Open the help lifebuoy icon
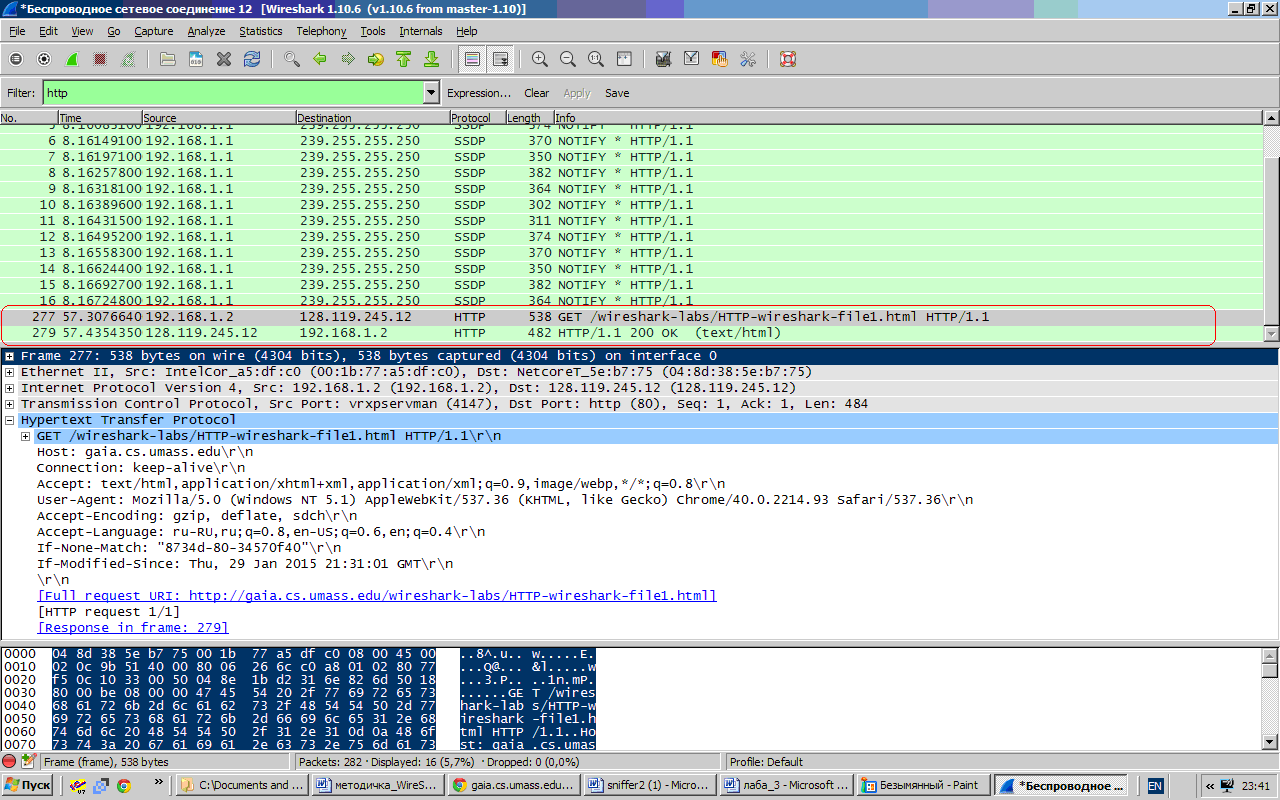 (x=788, y=59)
